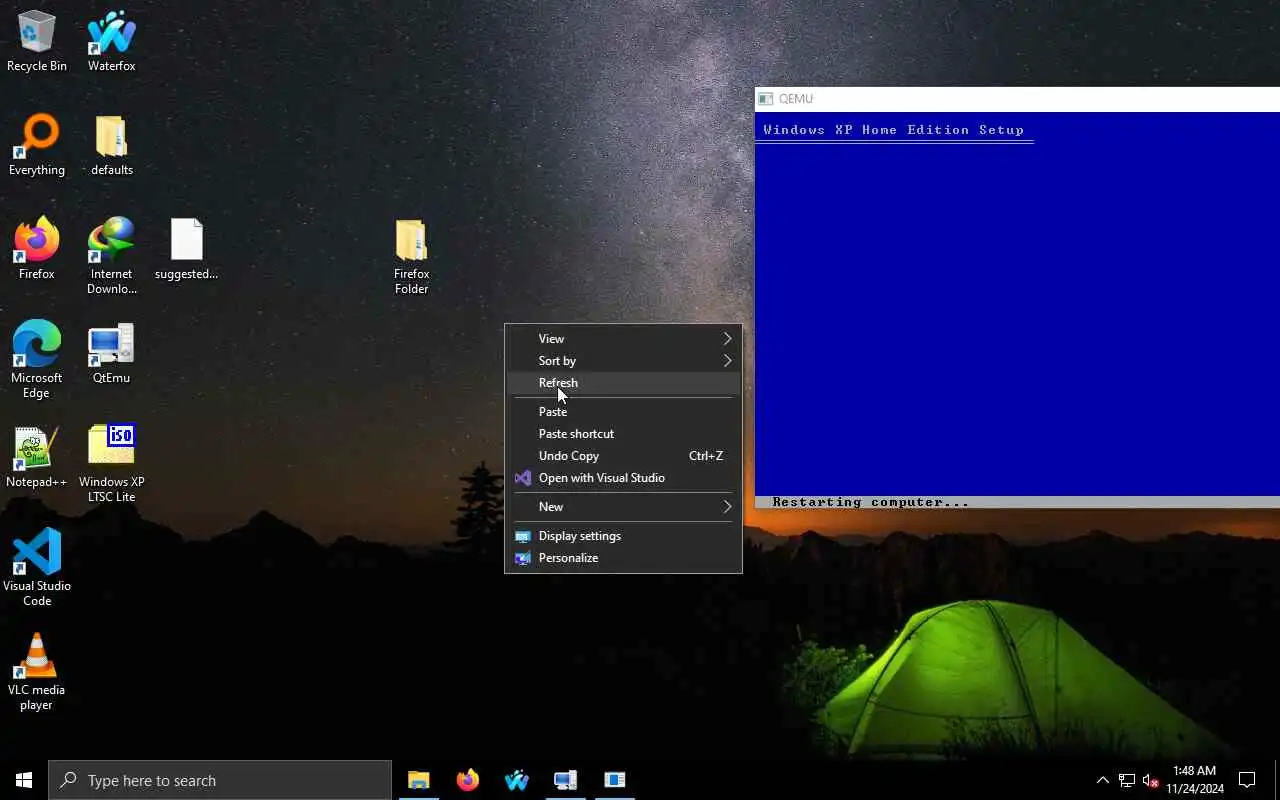Click the muted volume tray icon

point(1150,780)
